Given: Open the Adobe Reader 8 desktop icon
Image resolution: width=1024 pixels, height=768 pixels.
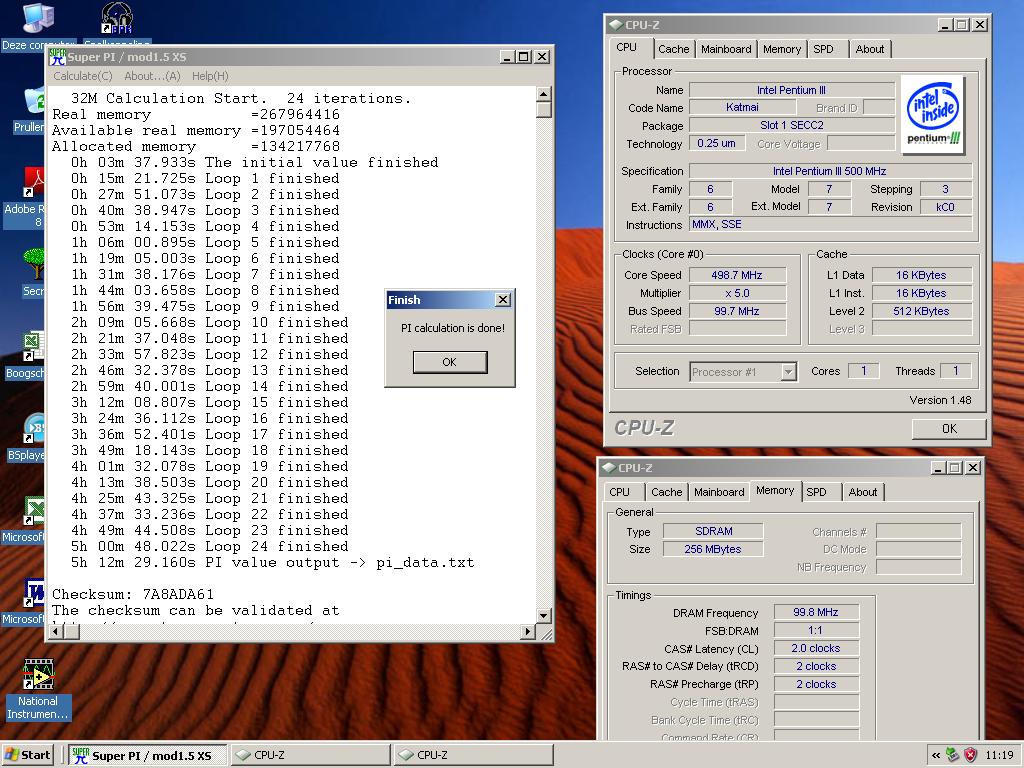Looking at the screenshot, I should [34, 182].
